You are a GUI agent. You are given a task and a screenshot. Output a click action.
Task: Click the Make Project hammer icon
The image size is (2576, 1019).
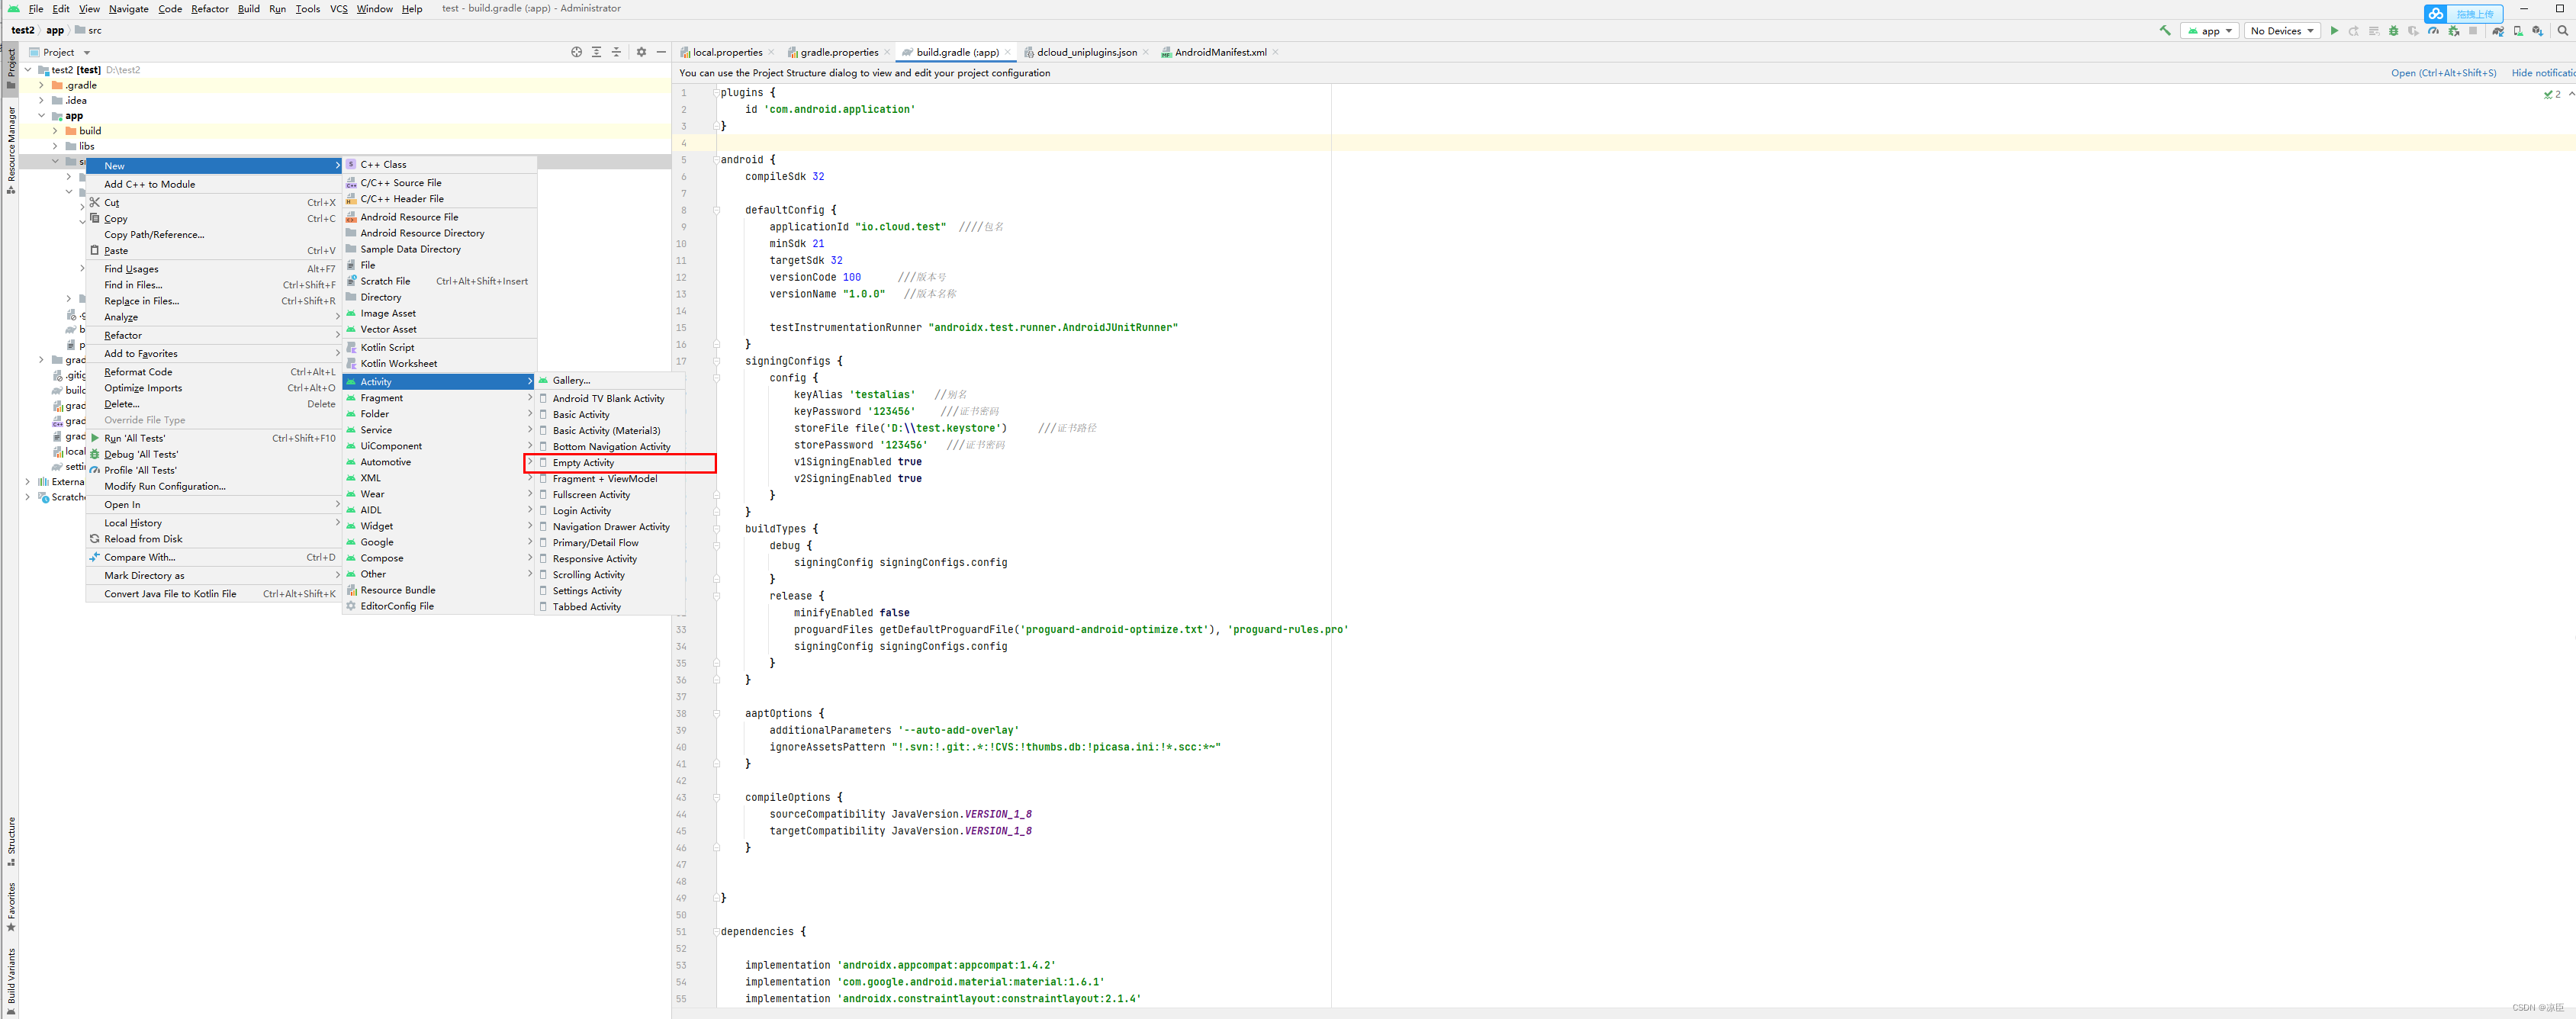pos(2165,31)
